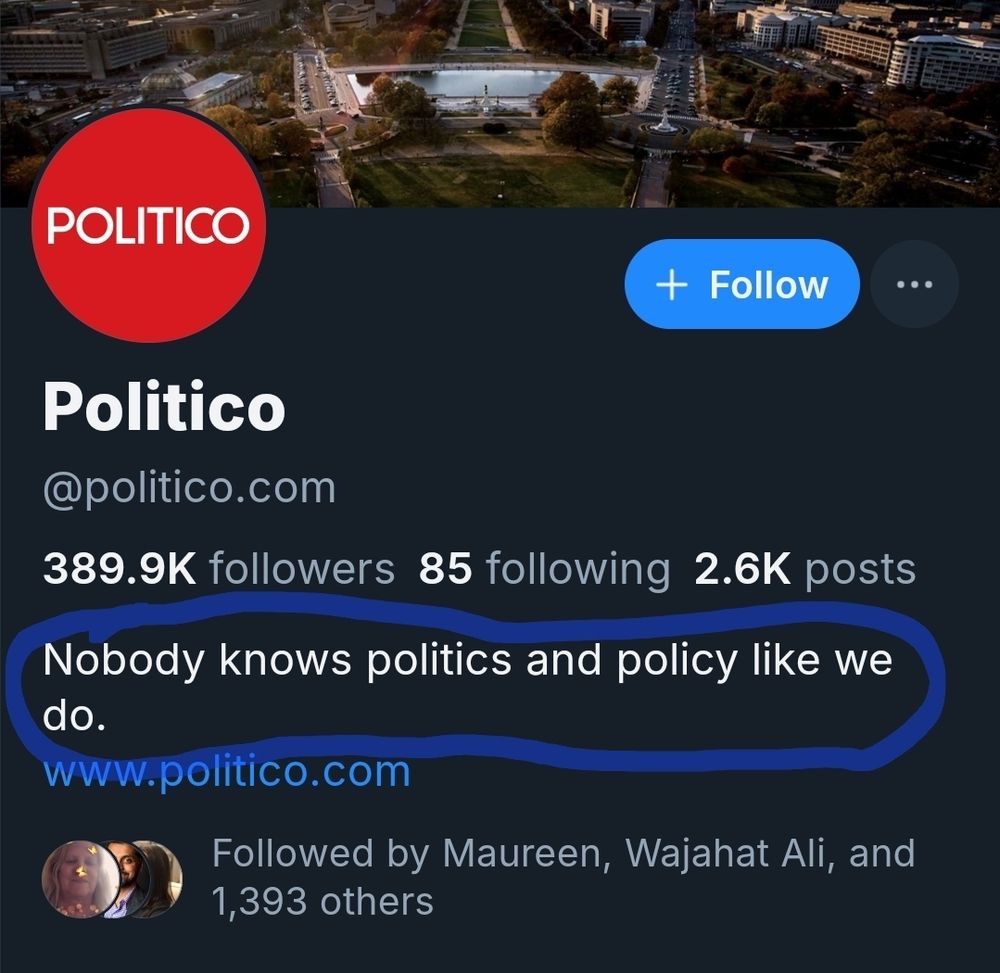The width and height of the screenshot is (1000, 973).
Task: Click the Politico display name
Action: [x=165, y=407]
